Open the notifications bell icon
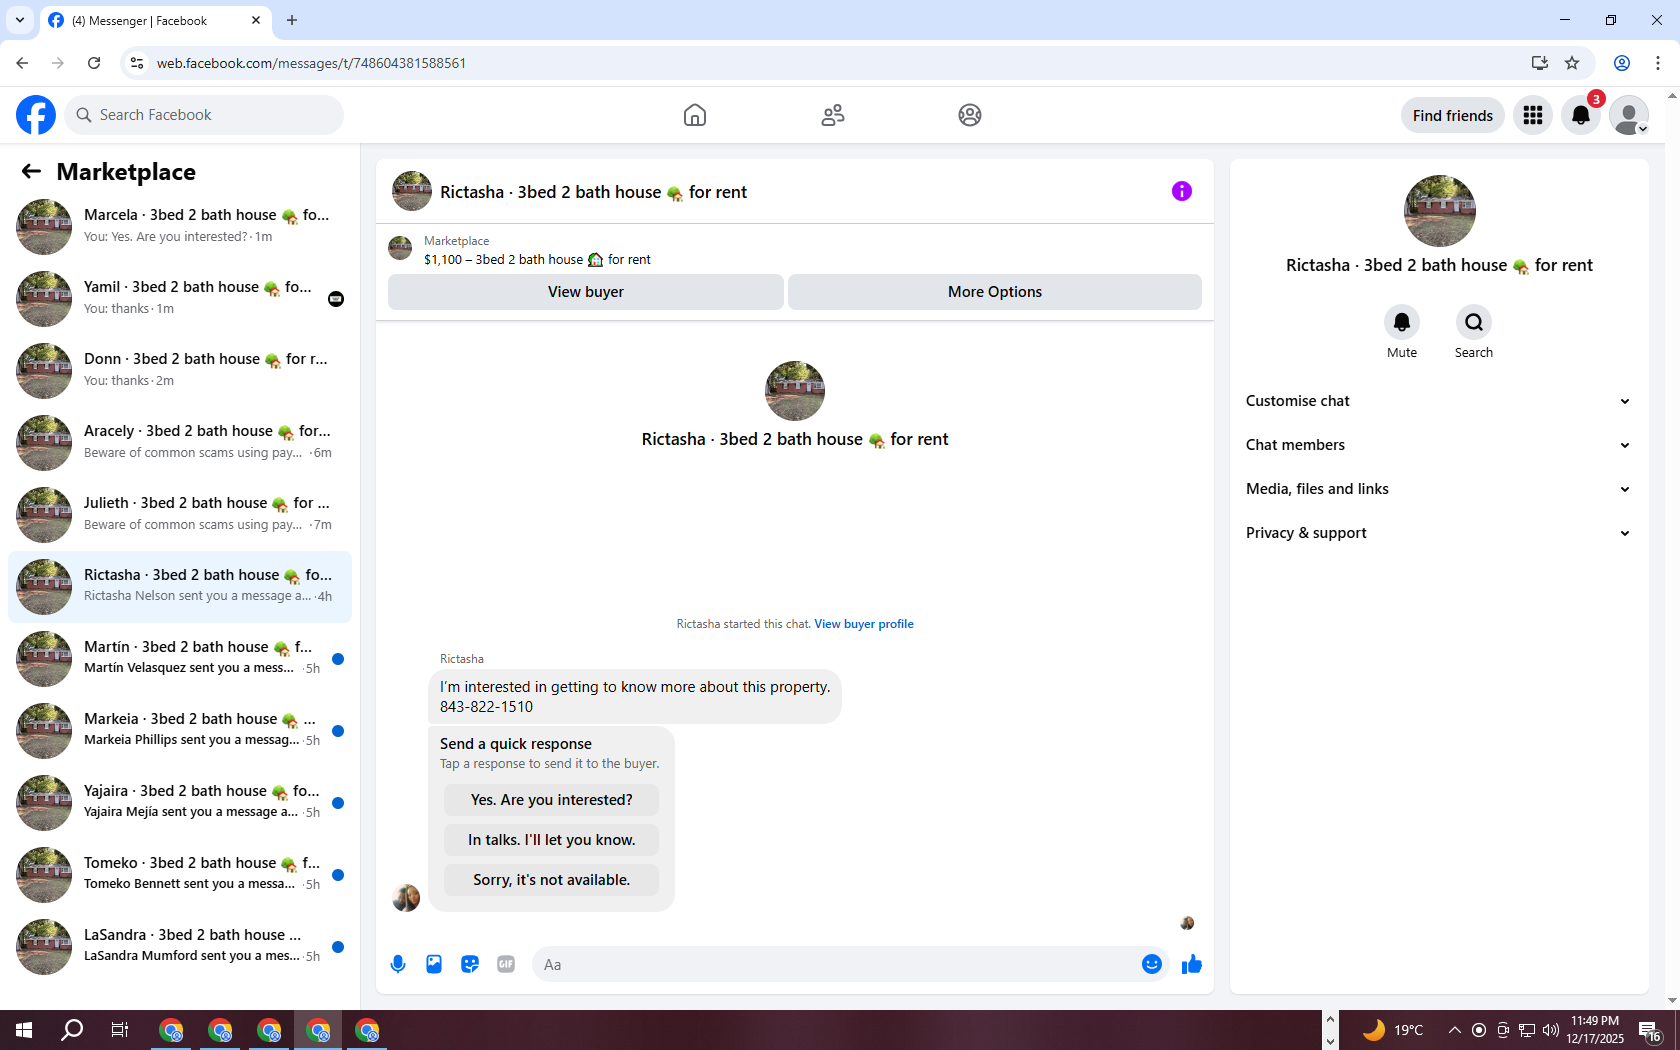Screen dimensions: 1680x1050 1581,115
